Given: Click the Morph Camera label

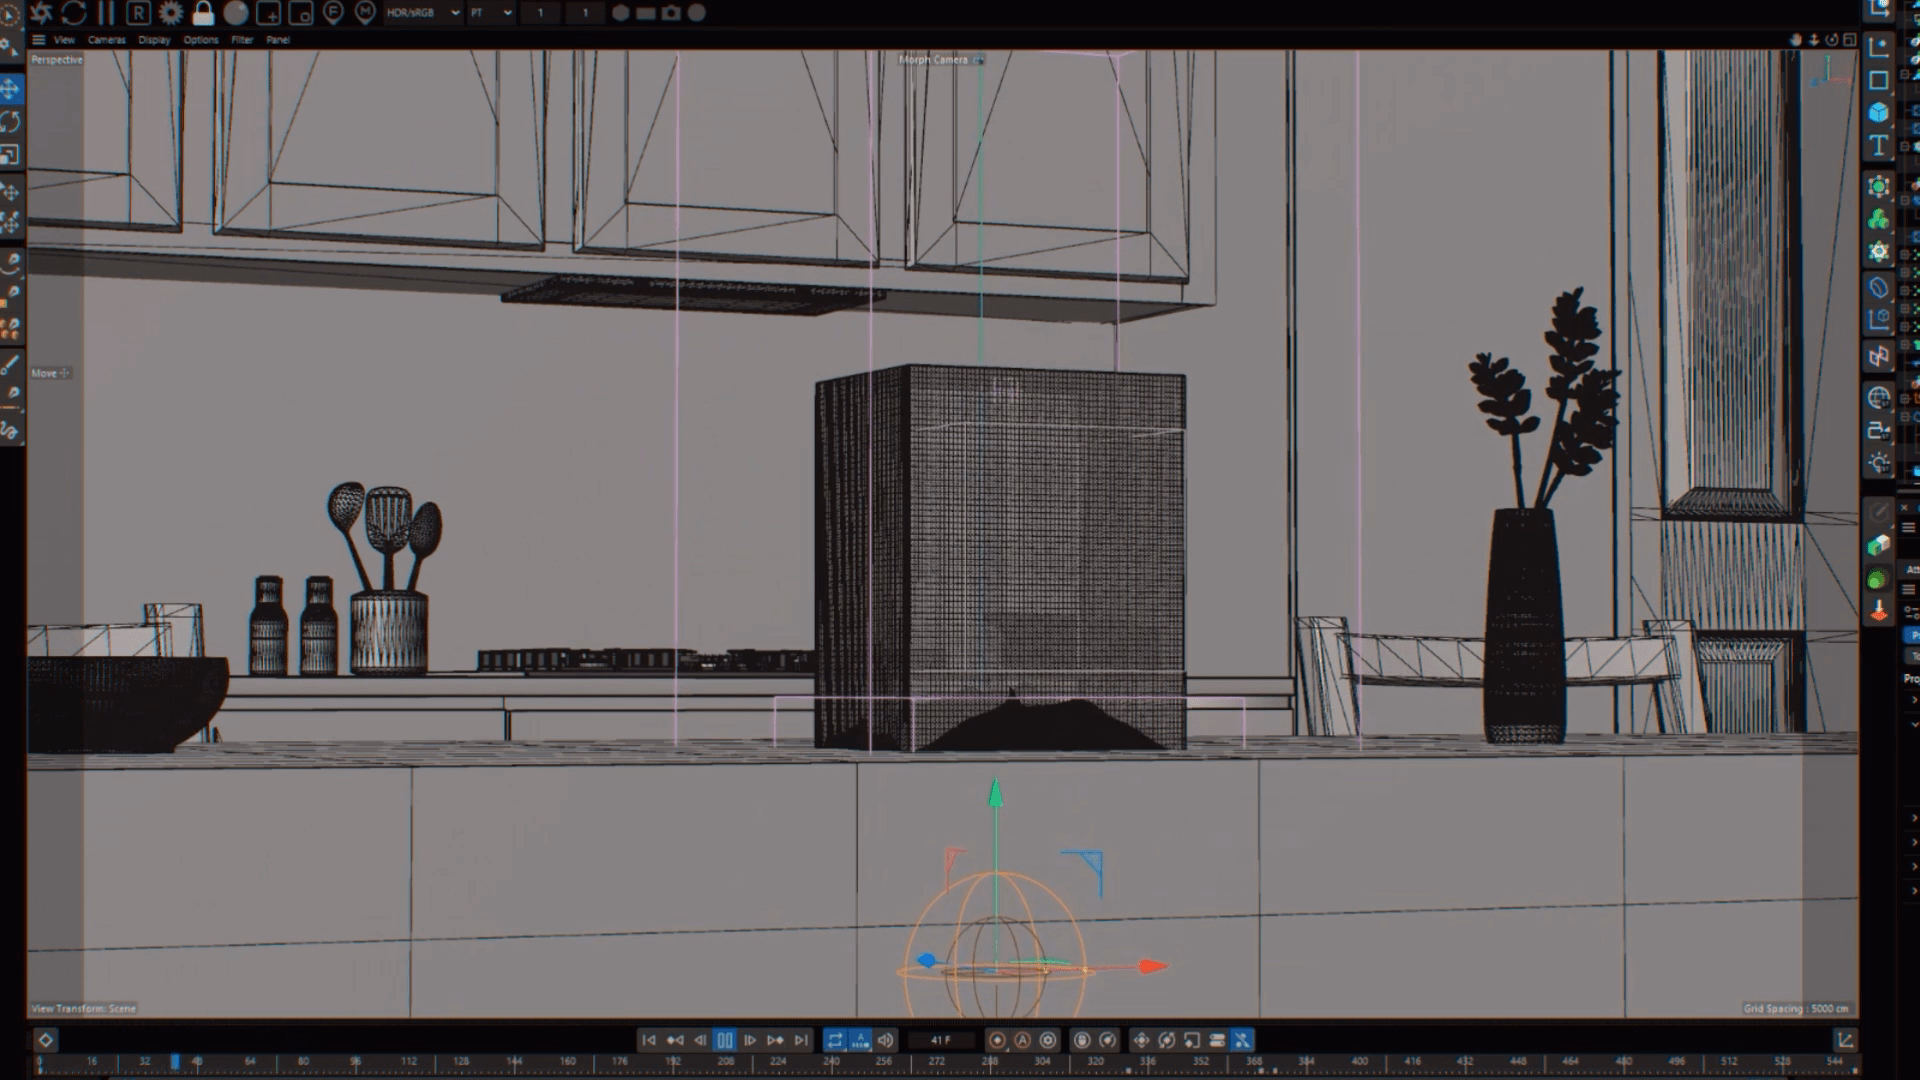Looking at the screenshot, I should coord(933,60).
